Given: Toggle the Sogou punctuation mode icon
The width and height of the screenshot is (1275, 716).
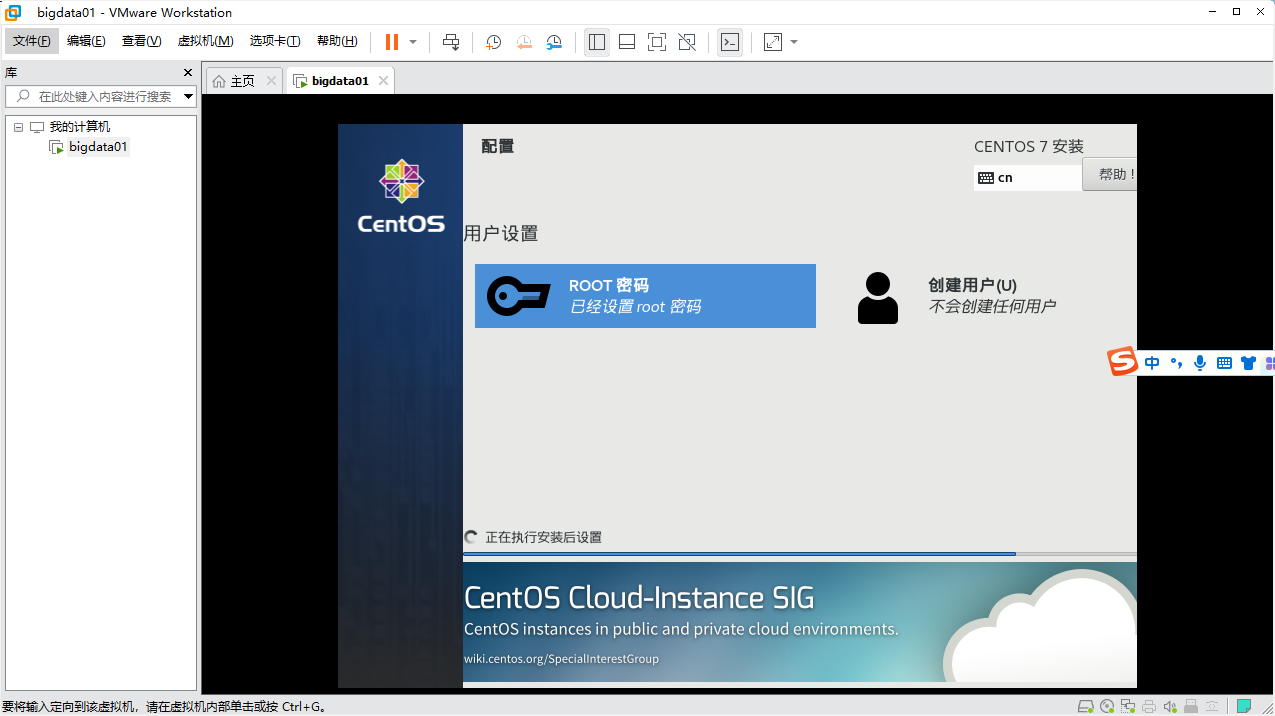Looking at the screenshot, I should point(1177,363).
